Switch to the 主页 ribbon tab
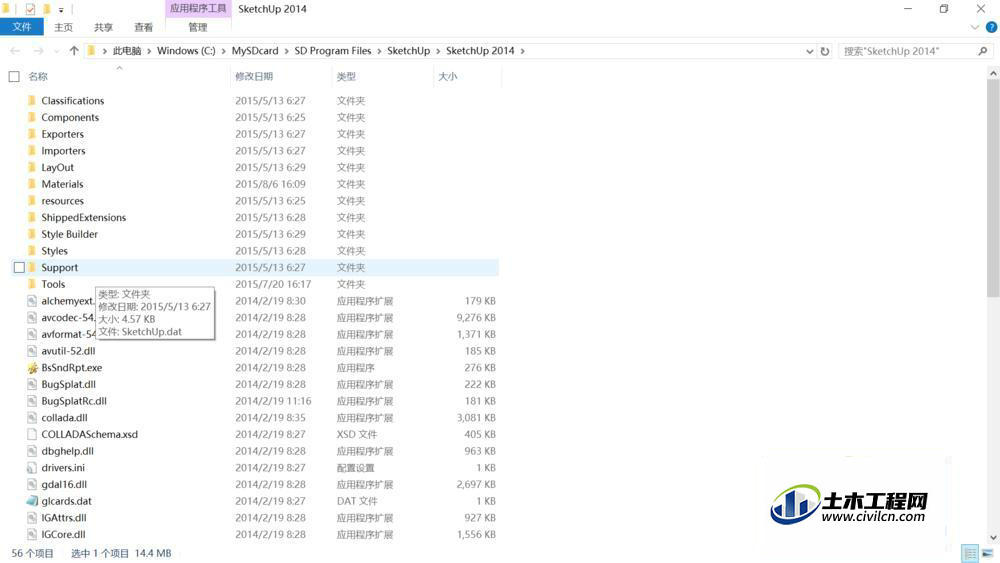The width and height of the screenshot is (1000, 563). click(63, 27)
